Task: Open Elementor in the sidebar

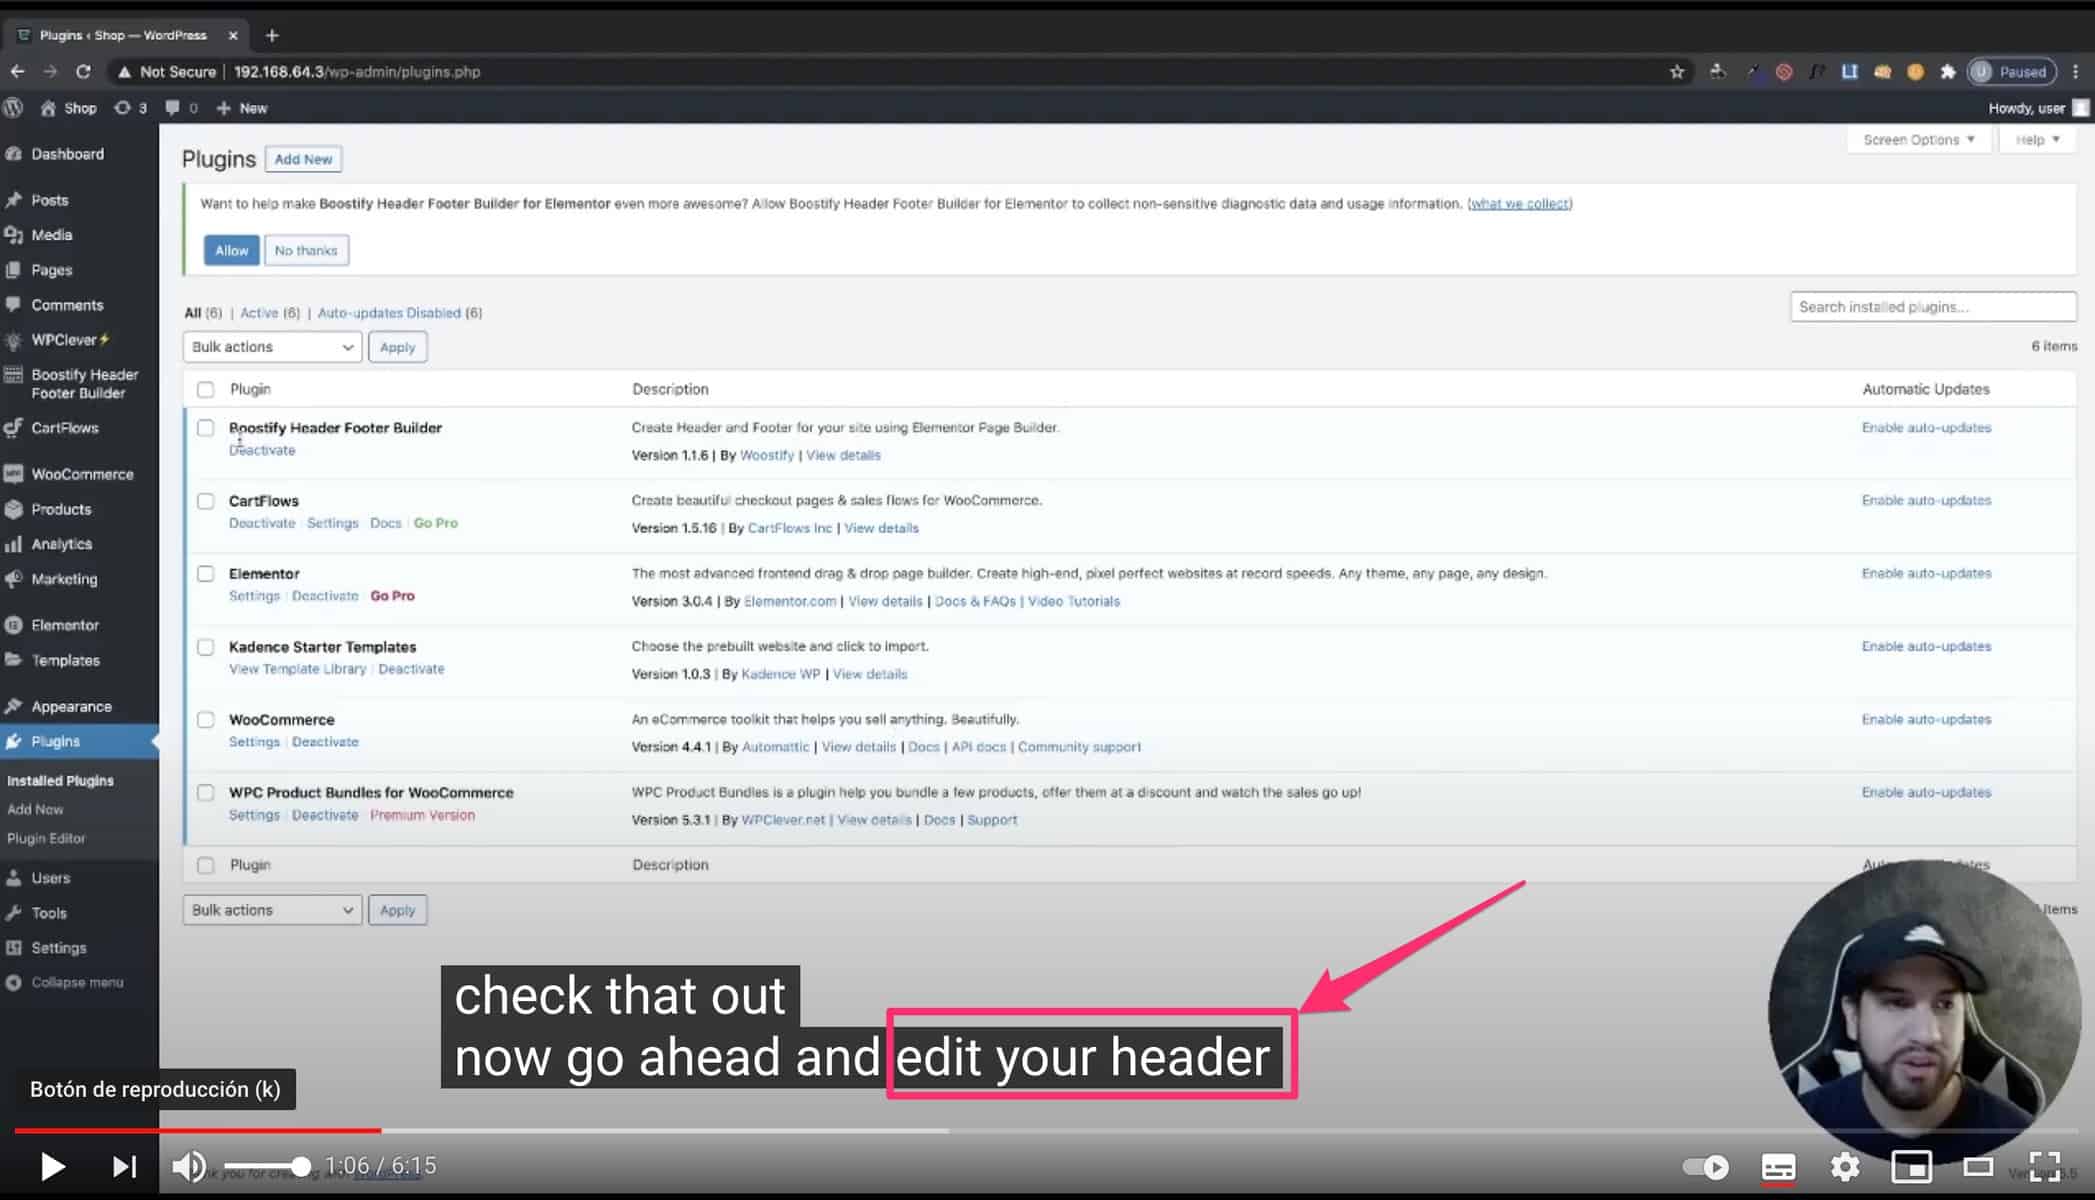Action: [65, 625]
